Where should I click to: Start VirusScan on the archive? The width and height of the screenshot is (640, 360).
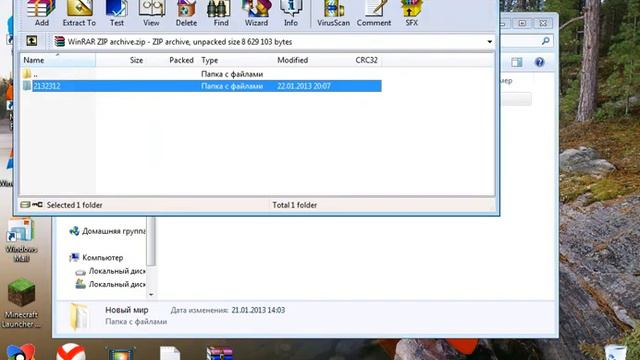point(333,14)
